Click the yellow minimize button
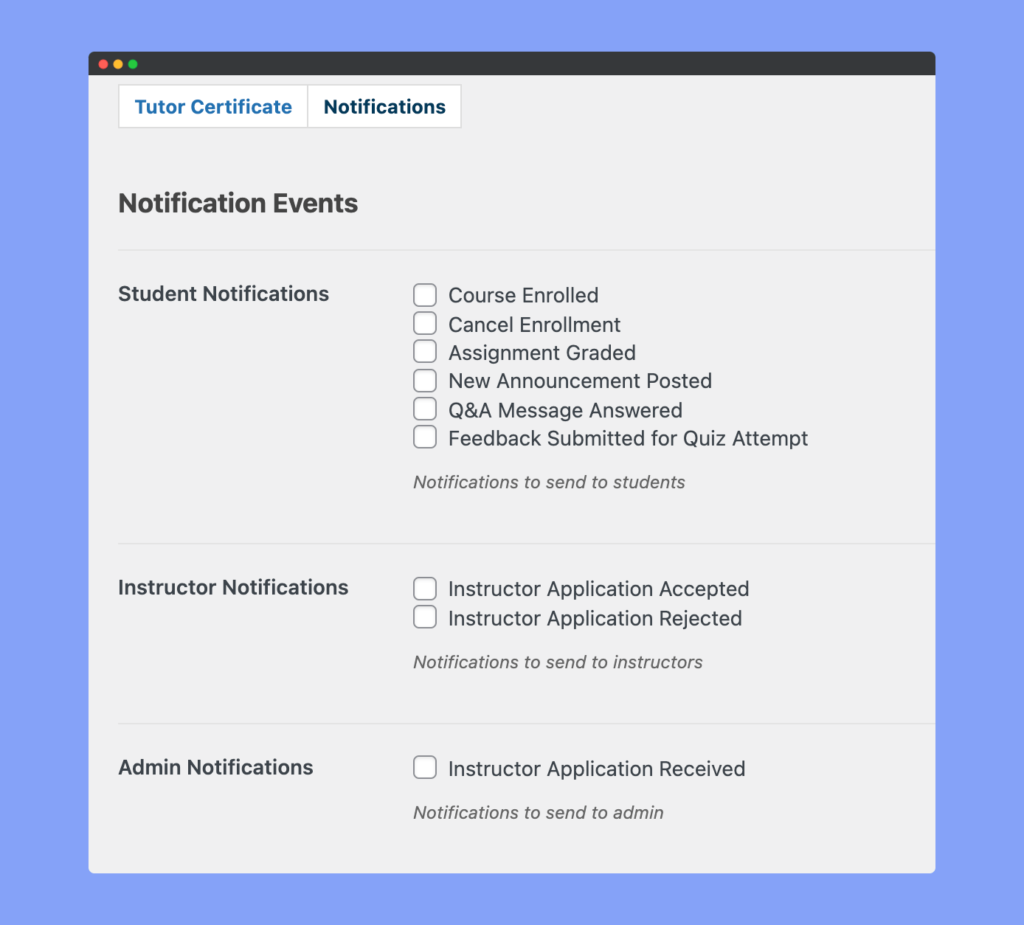The width and height of the screenshot is (1024, 925). click(x=118, y=63)
